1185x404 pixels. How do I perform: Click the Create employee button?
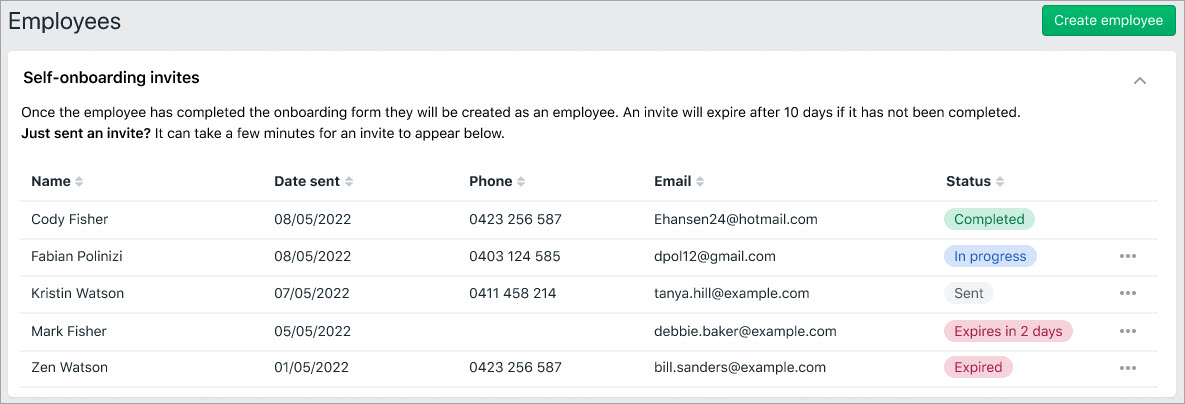1108,21
